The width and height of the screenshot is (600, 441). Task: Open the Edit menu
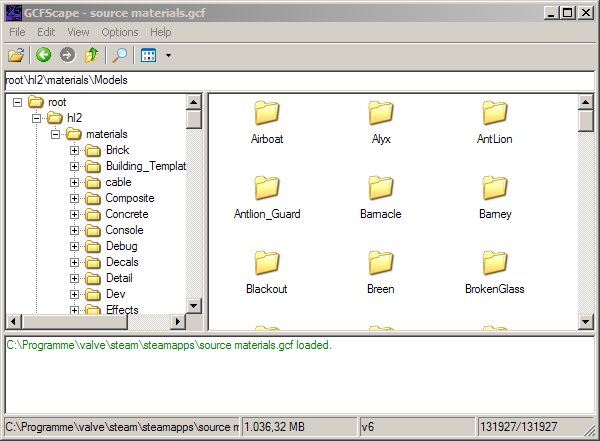point(46,32)
